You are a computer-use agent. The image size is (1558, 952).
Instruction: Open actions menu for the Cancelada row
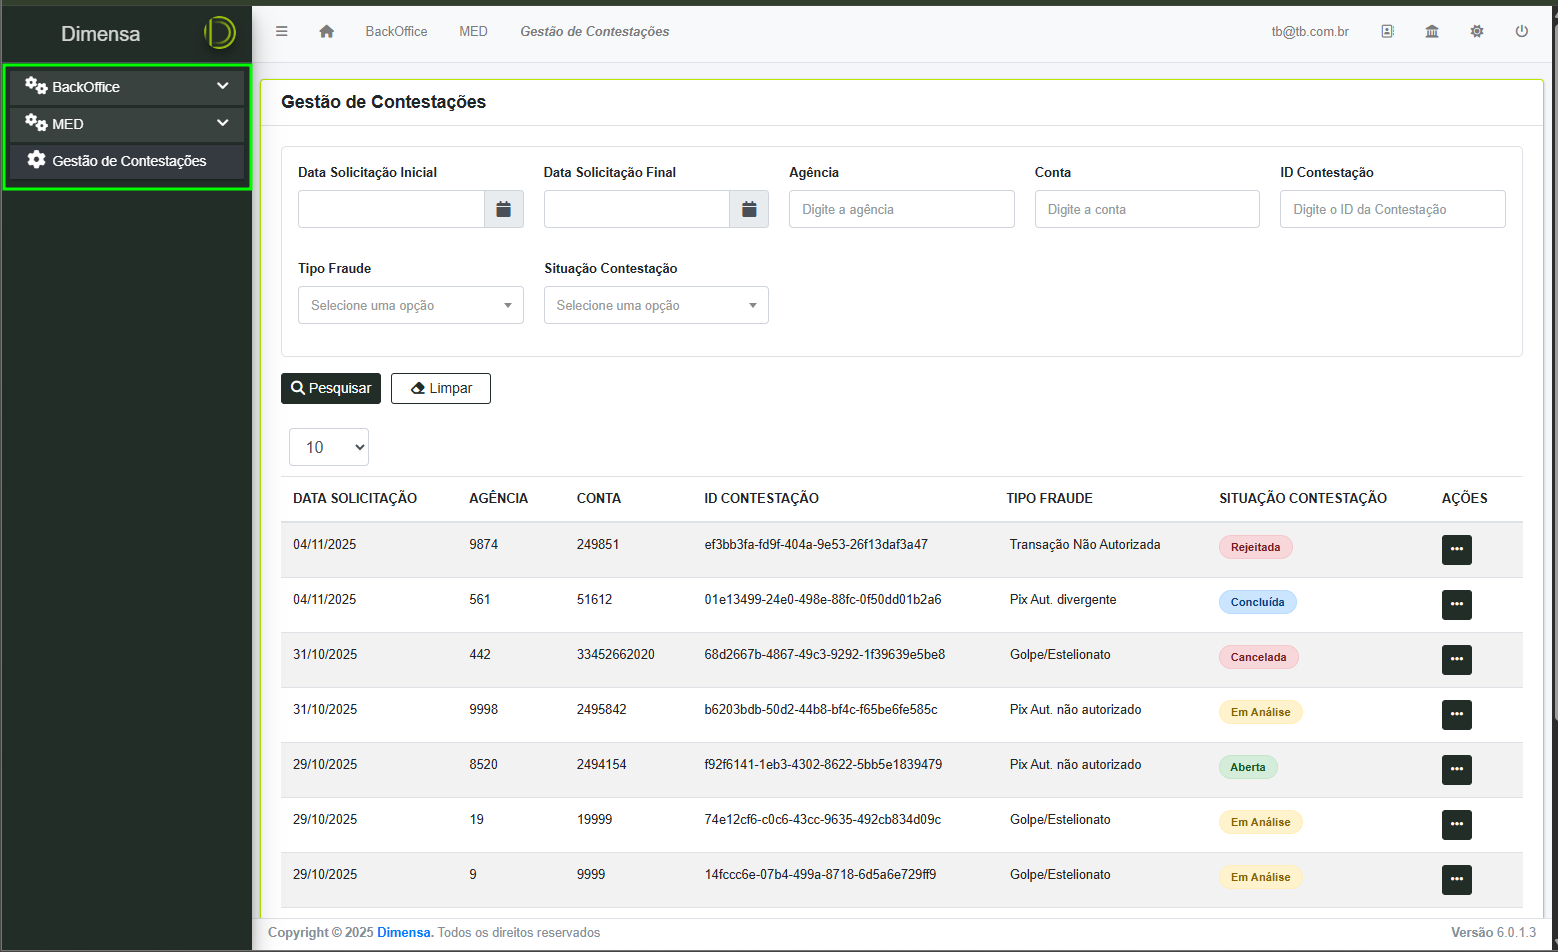[x=1456, y=659]
